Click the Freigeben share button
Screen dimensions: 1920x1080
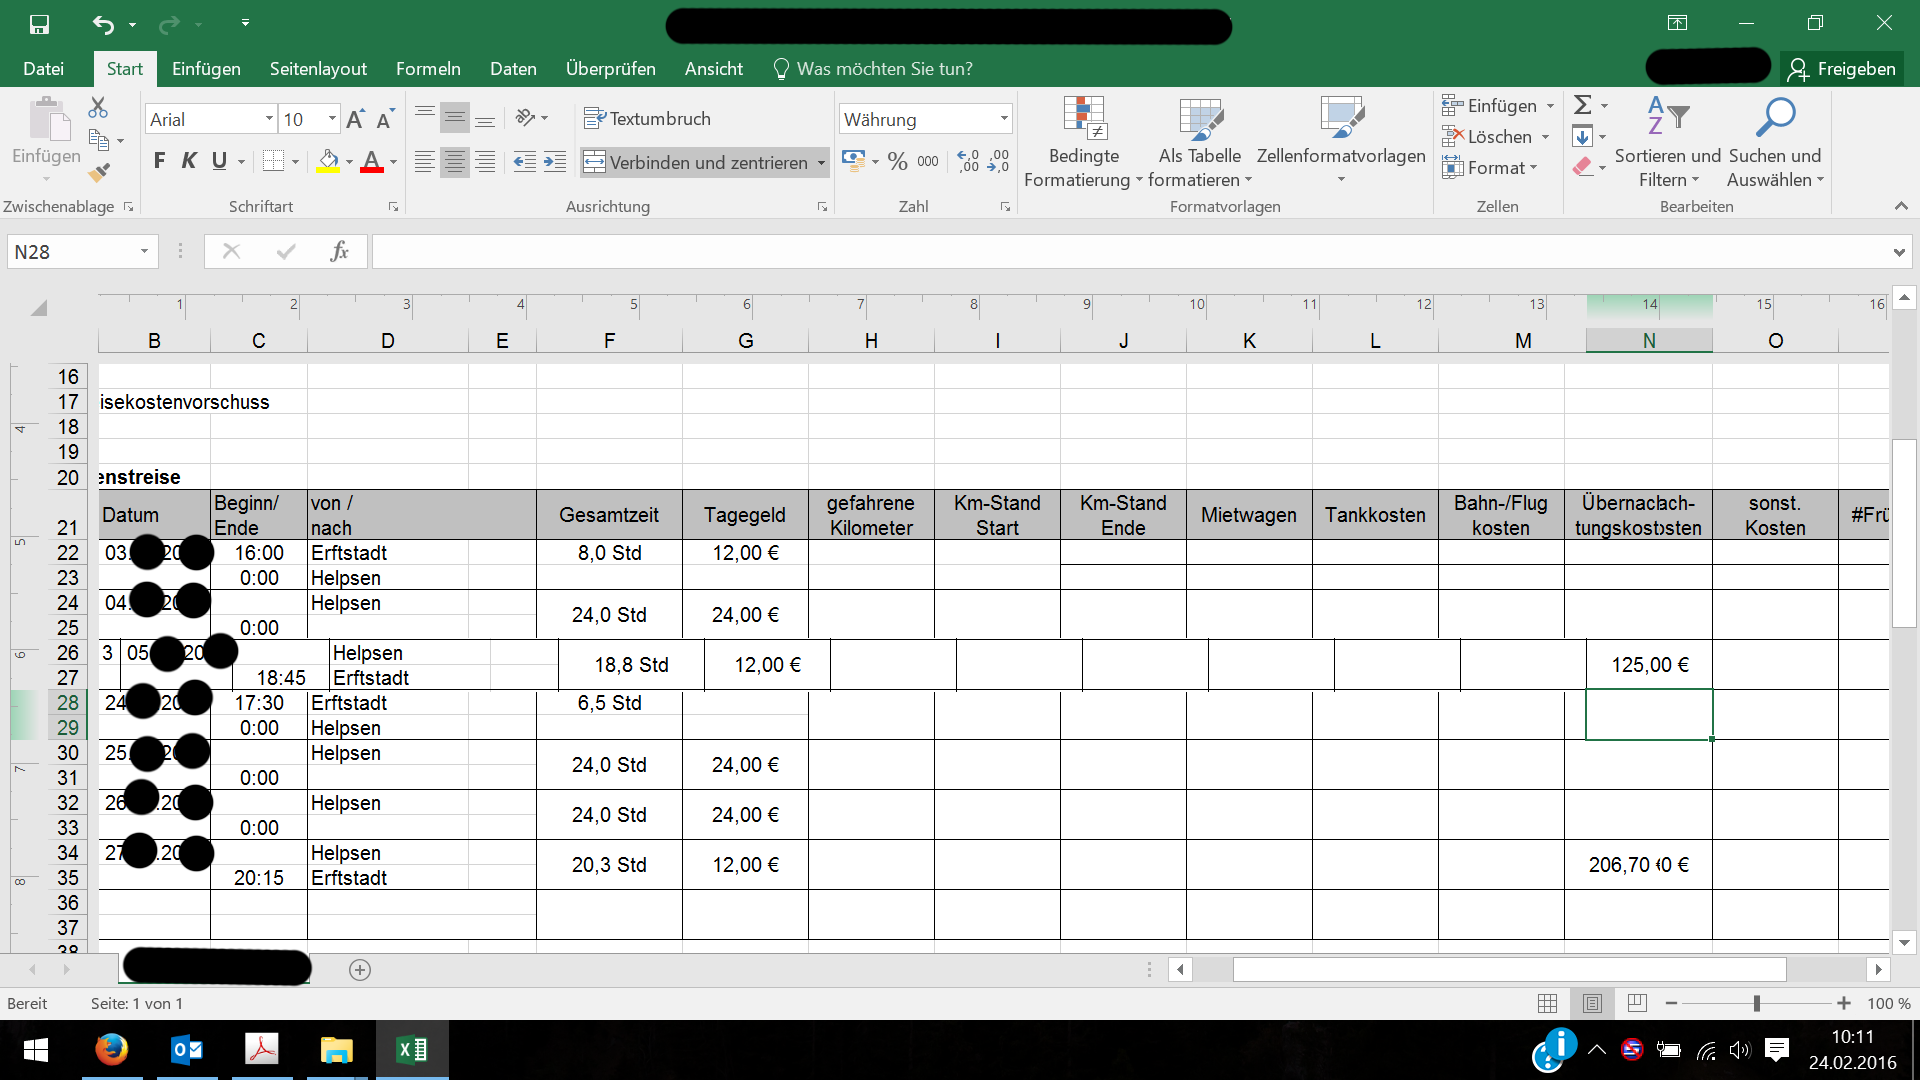point(1842,69)
